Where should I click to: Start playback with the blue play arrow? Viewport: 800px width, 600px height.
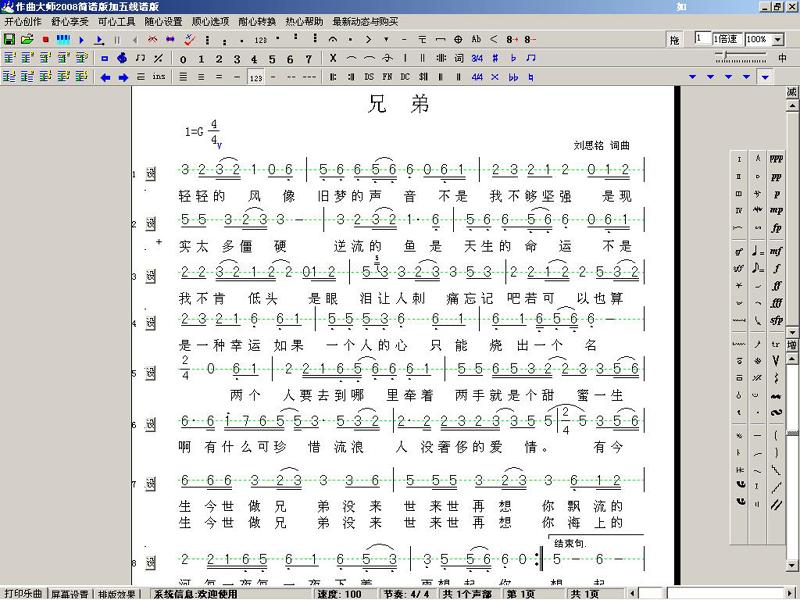click(x=81, y=39)
